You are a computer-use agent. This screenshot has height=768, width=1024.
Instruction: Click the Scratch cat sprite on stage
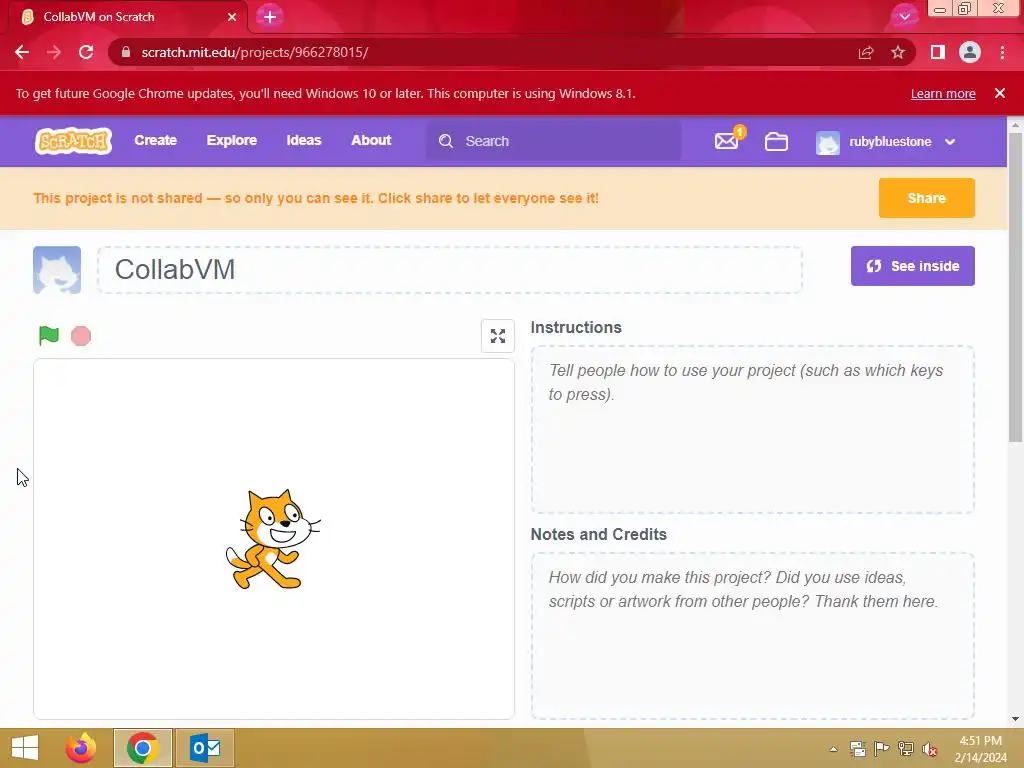(x=272, y=539)
